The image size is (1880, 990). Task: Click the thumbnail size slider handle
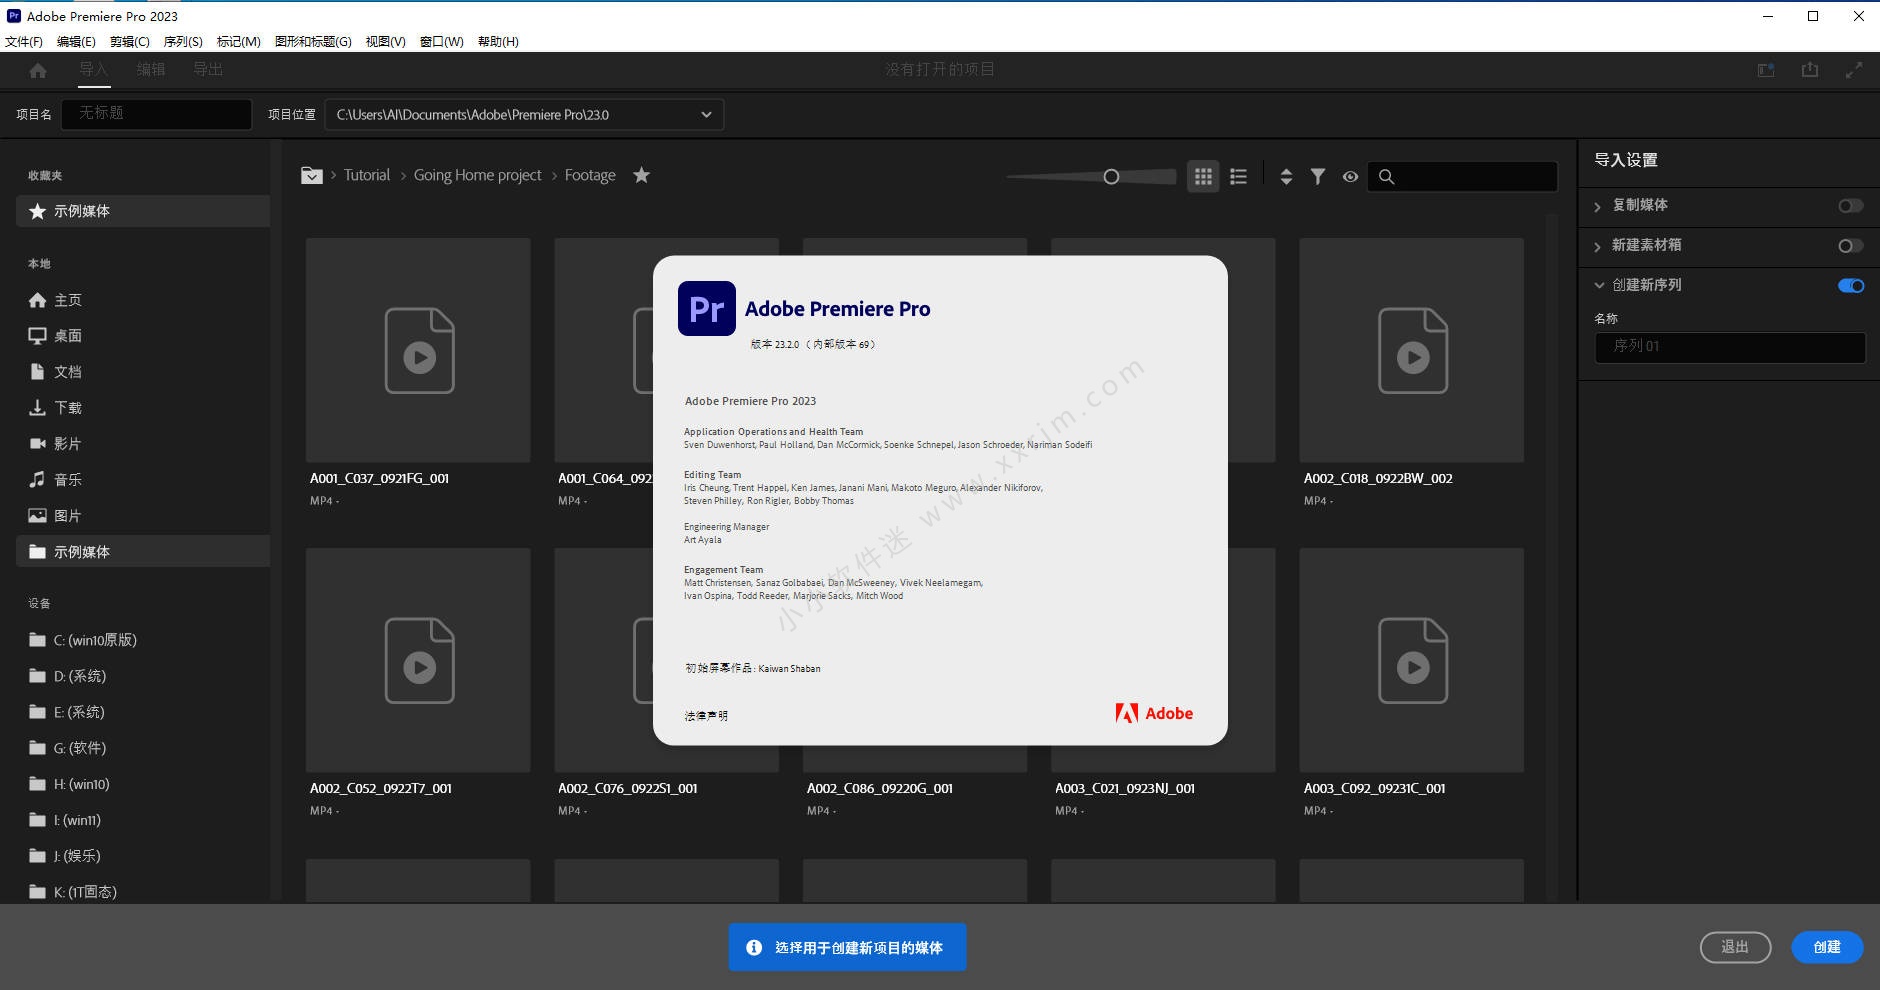point(1111,177)
